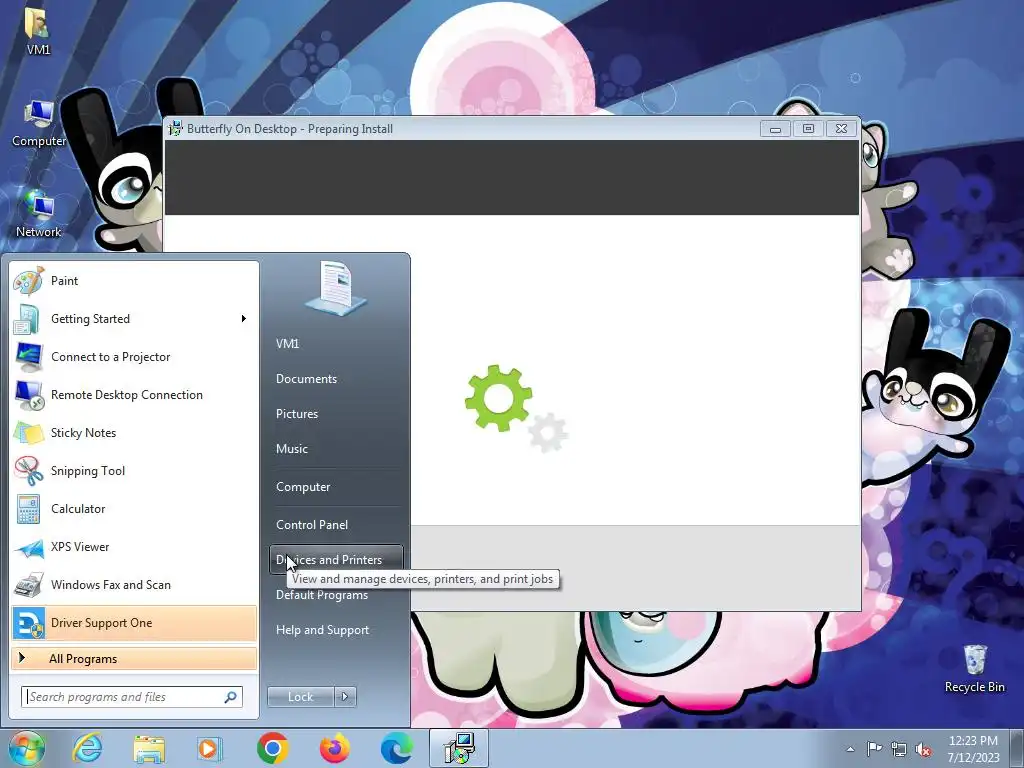
Task: Select the Recycle Bin desktop icon
Action: [x=974, y=669]
